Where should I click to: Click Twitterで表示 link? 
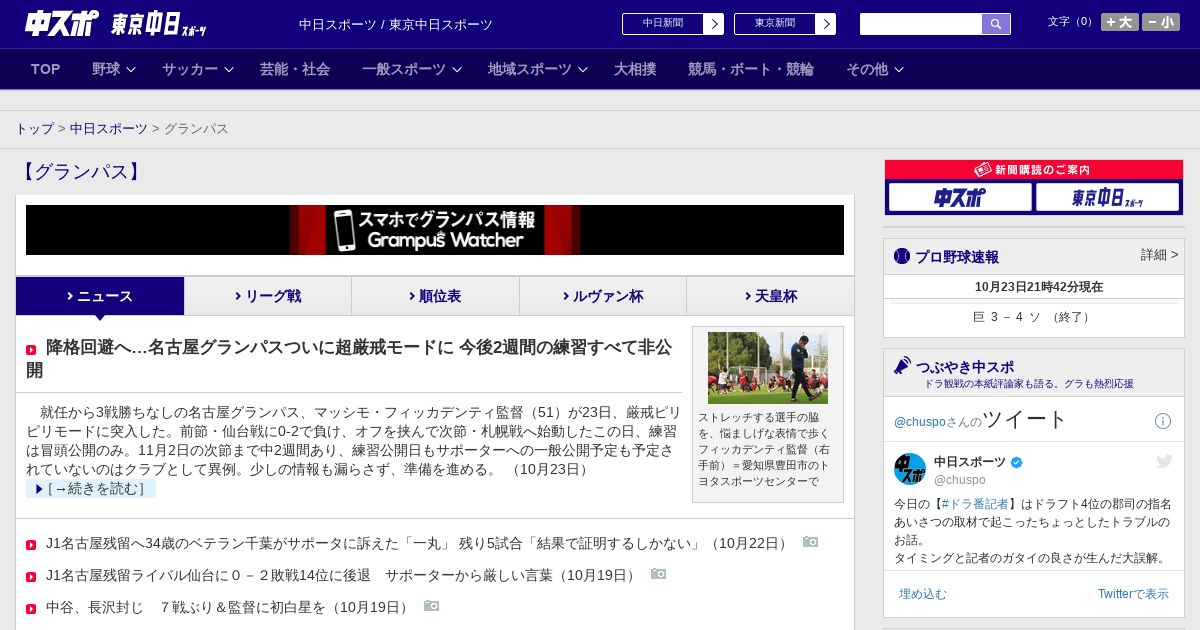coord(1133,594)
